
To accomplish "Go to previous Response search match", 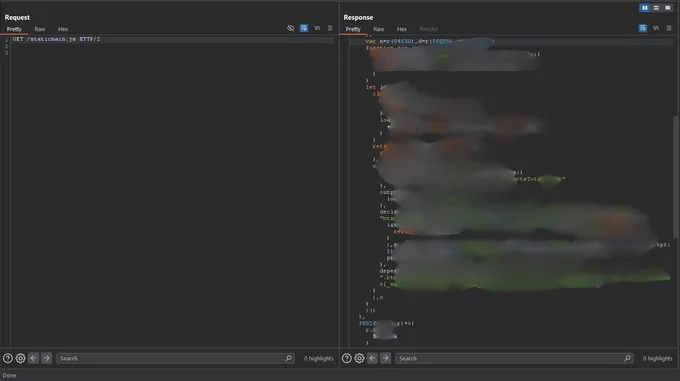I will 373,358.
